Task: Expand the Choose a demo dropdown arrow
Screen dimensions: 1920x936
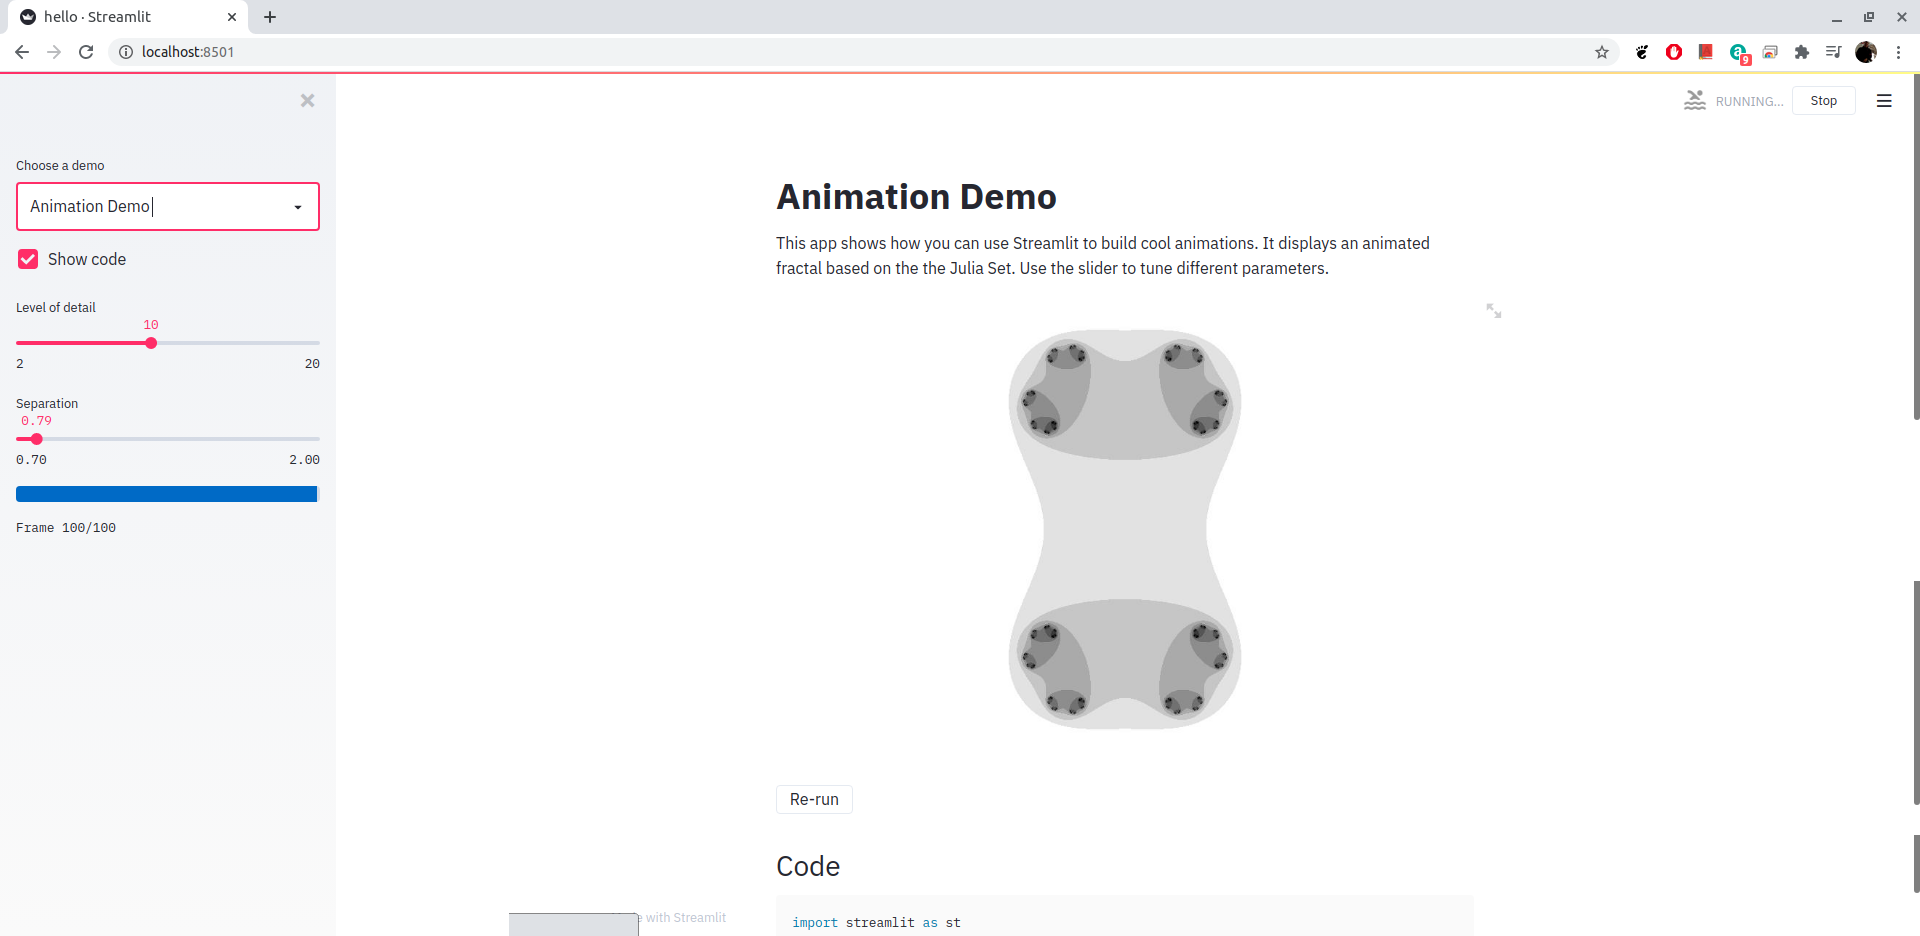Action: [x=298, y=207]
